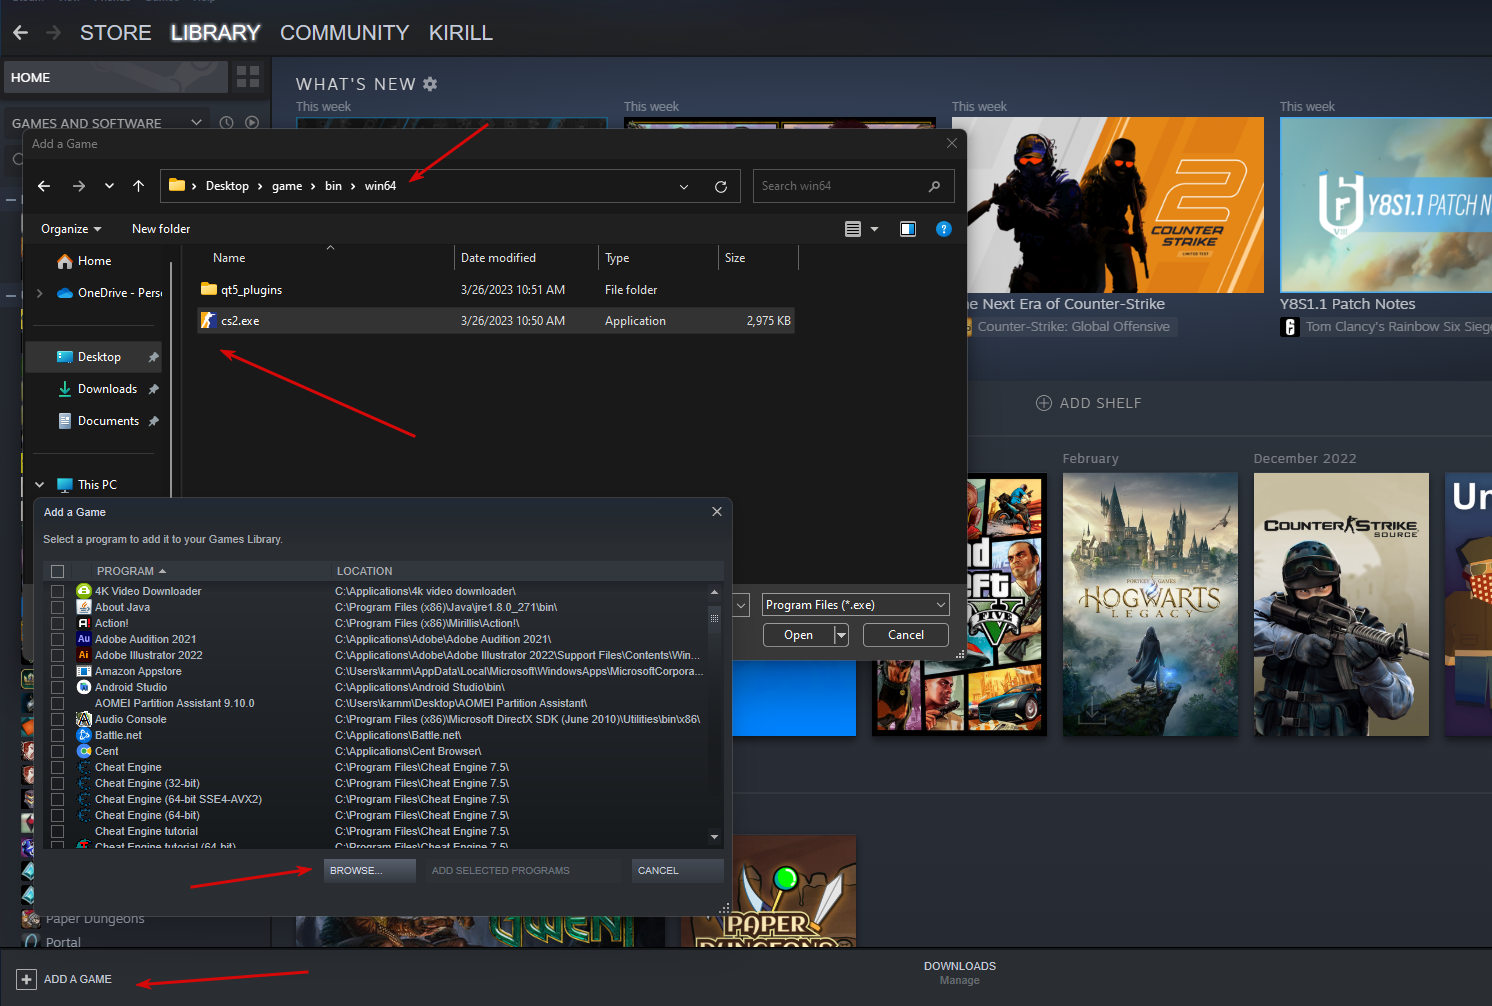Expand Games and Software dropdown
The image size is (1492, 1006).
pos(196,122)
